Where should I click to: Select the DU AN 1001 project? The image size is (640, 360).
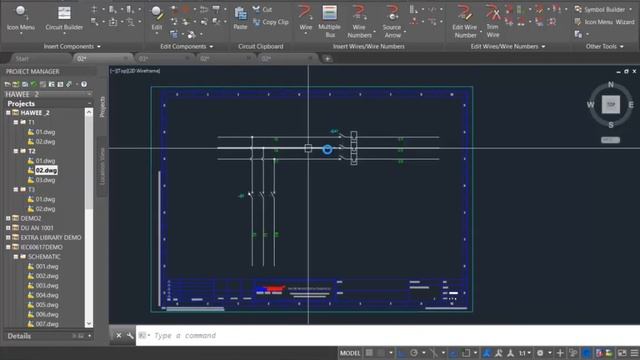37,228
